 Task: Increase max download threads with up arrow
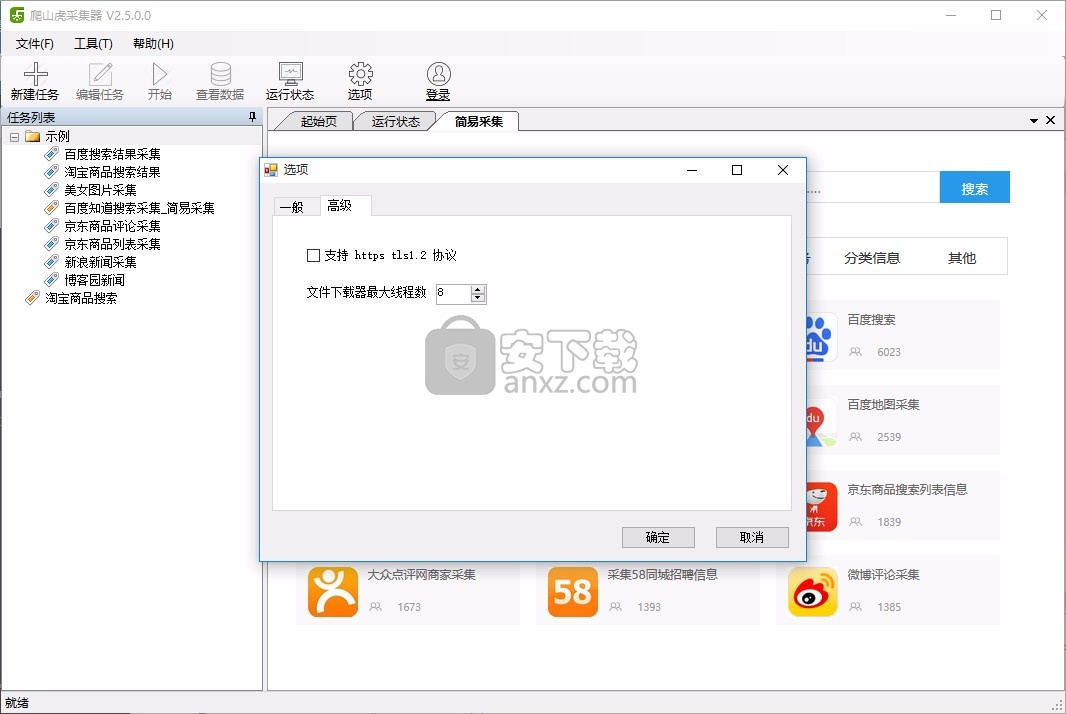[478, 290]
